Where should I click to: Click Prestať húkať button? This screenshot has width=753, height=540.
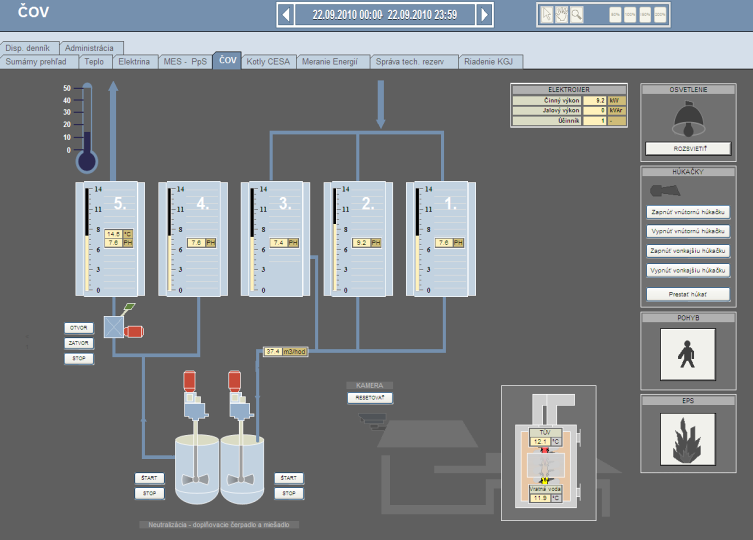pyautogui.click(x=688, y=294)
